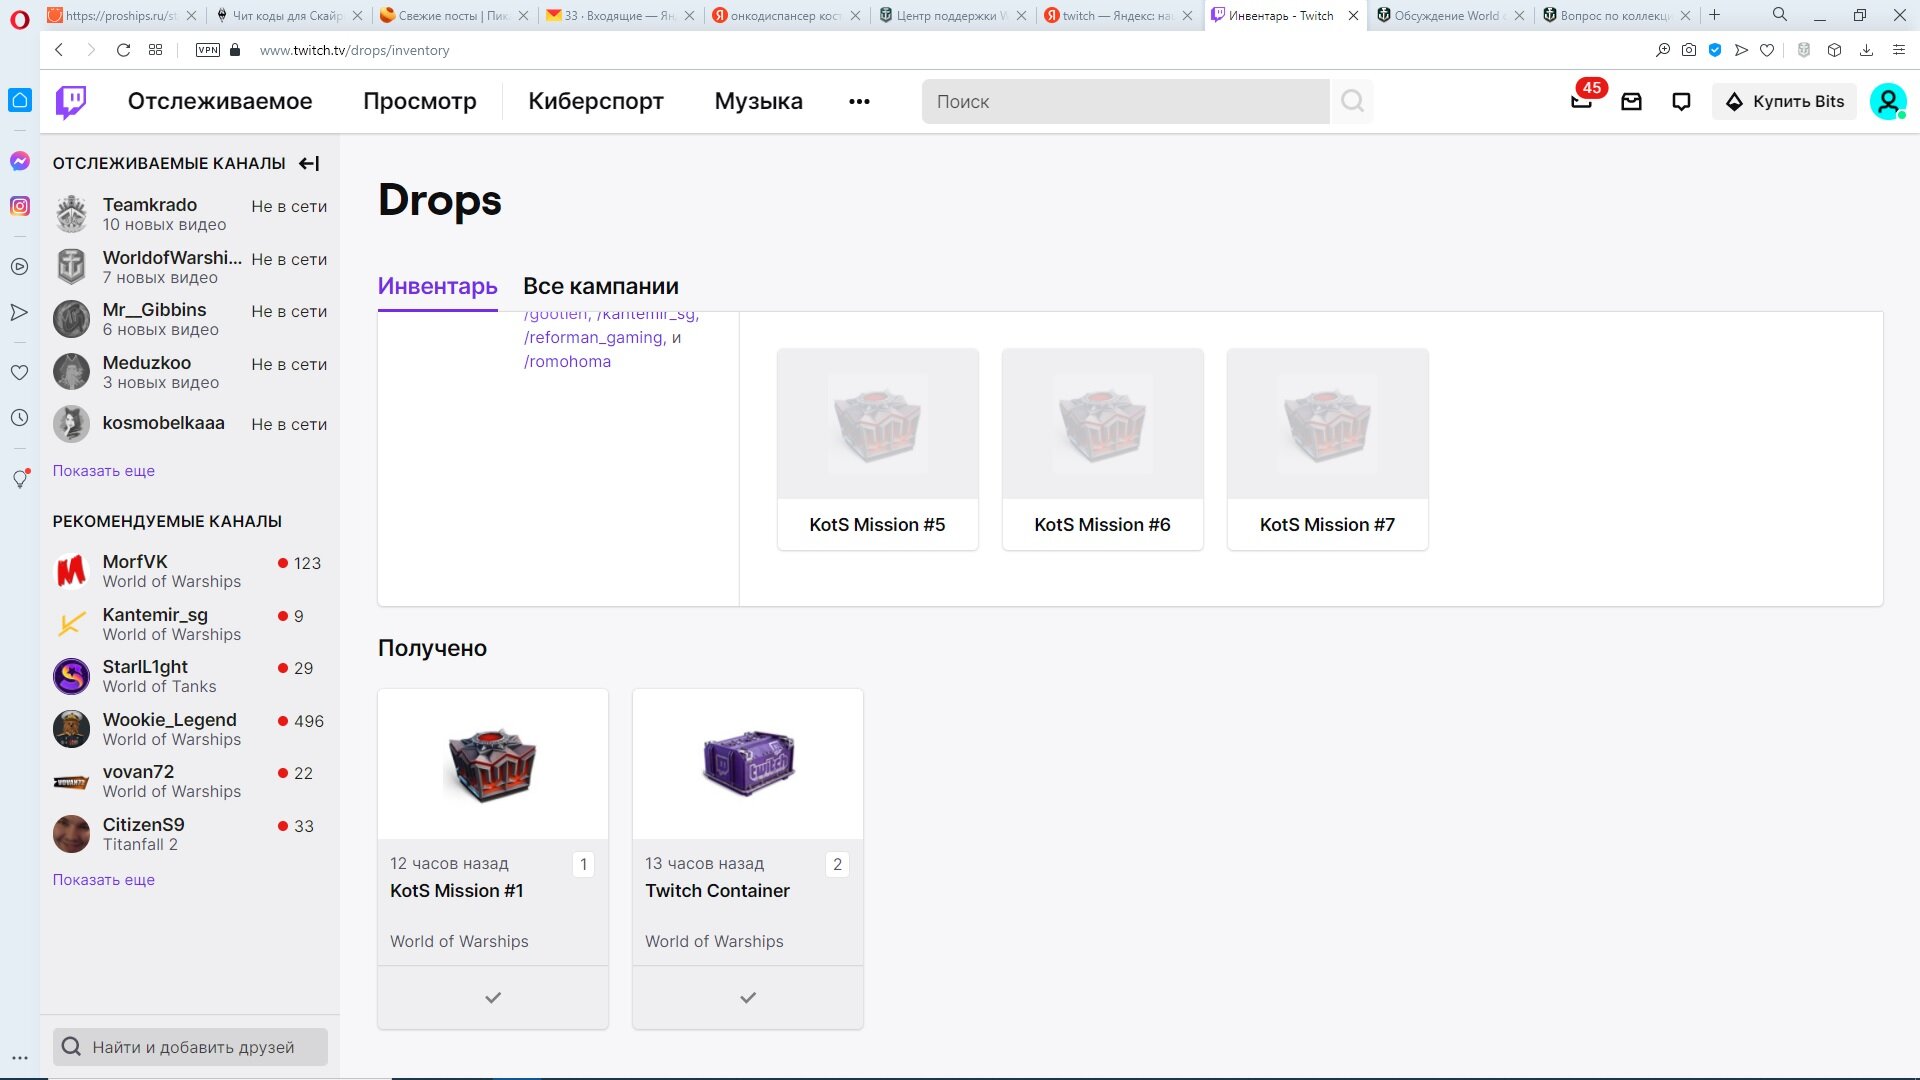Select the KotS Mission #7 drop card
This screenshot has height=1080, width=1920.
(x=1327, y=449)
